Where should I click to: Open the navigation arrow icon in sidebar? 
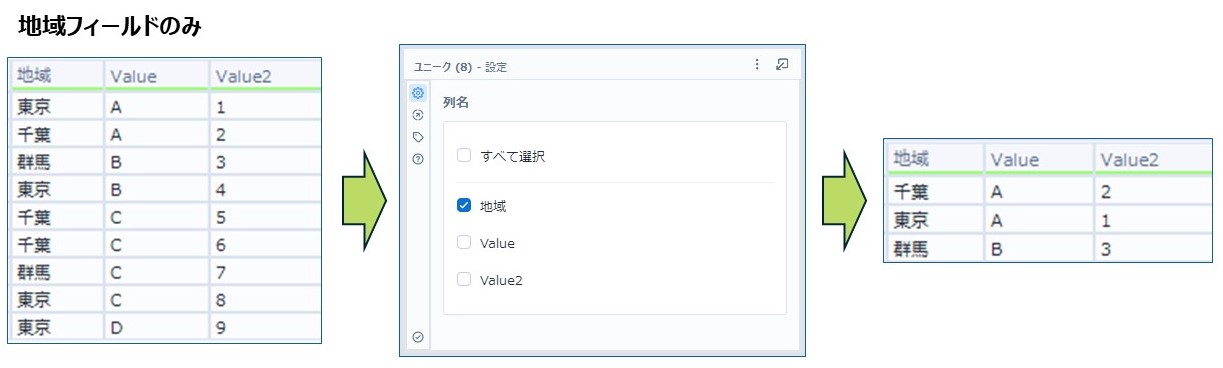pos(418,115)
